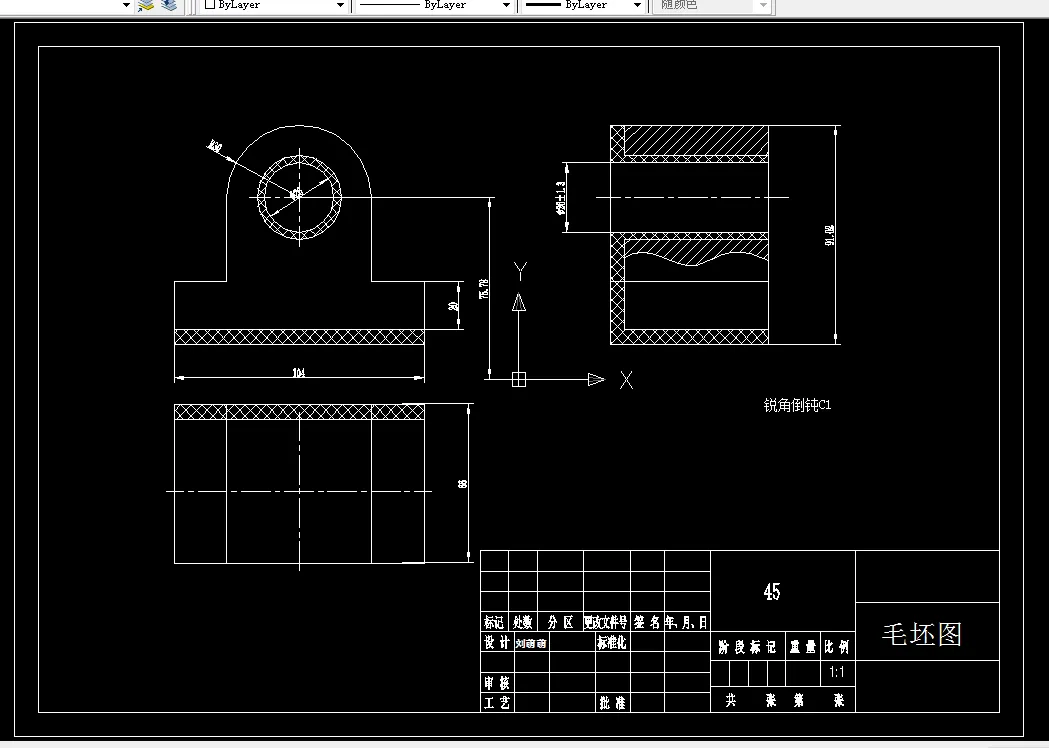Select the 批准 label

[612, 703]
